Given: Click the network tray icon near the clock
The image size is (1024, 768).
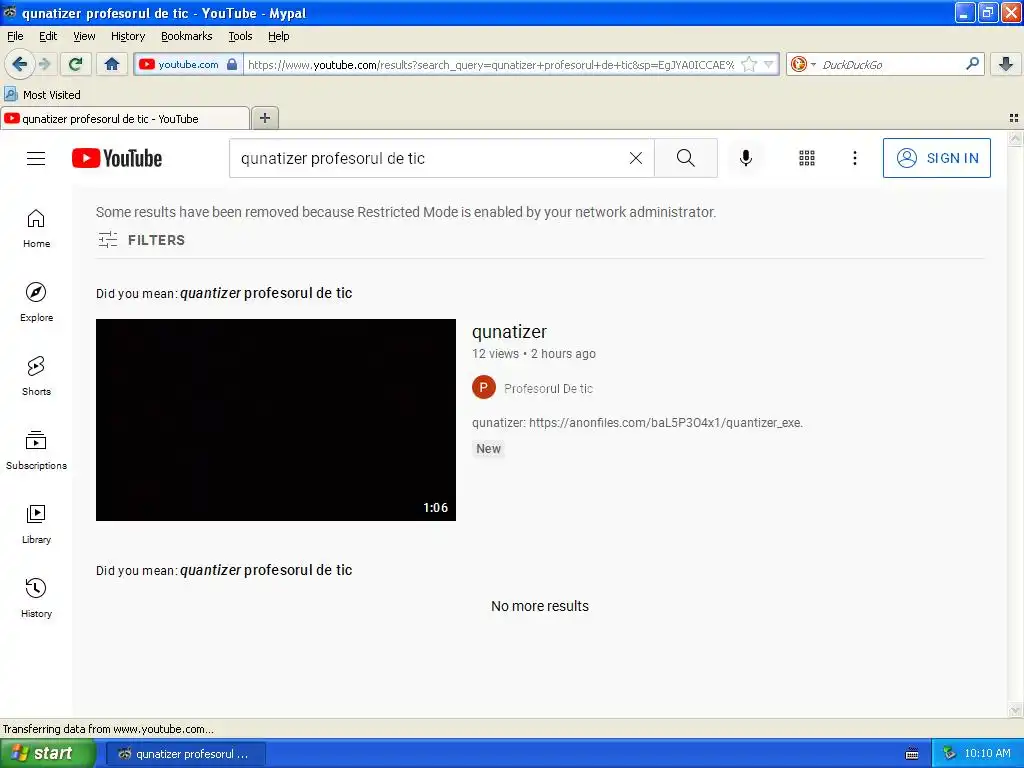Looking at the screenshot, I should 948,754.
